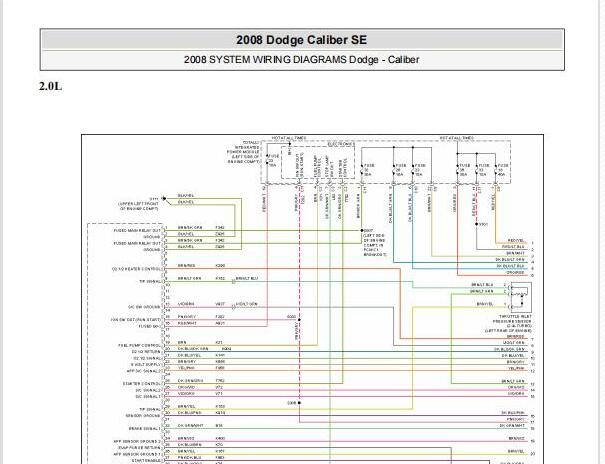Click the "TOTALLY INTEGRATED POWER MODULE" label
The height and width of the screenshot is (464, 605).
(243, 152)
